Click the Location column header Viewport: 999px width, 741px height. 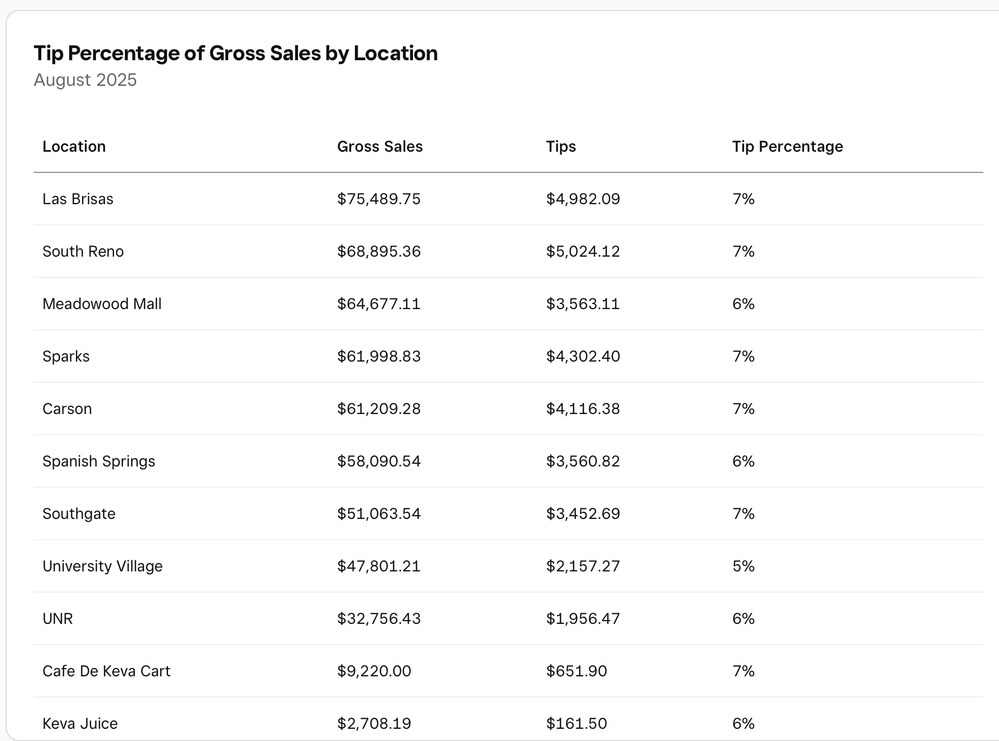coord(74,146)
